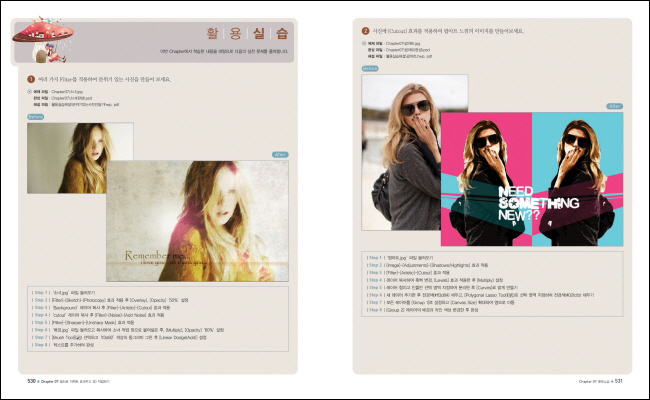Click page number 531 in footer
This screenshot has height=400, width=650.
coord(618,381)
